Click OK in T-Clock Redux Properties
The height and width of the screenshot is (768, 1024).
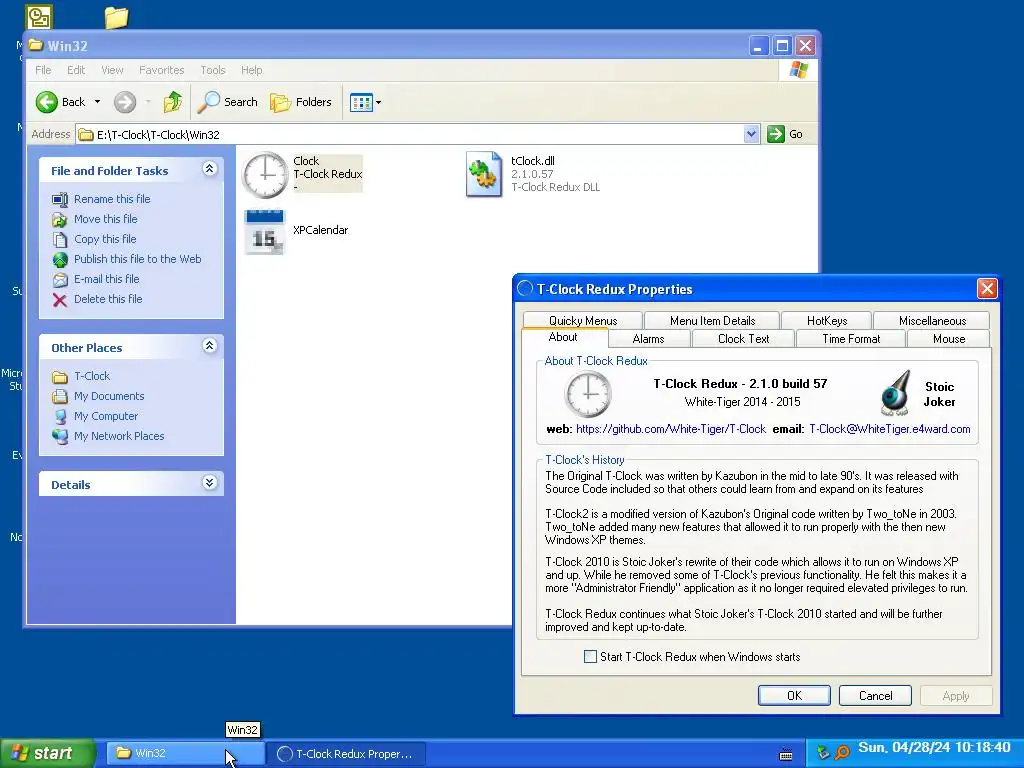pos(794,696)
